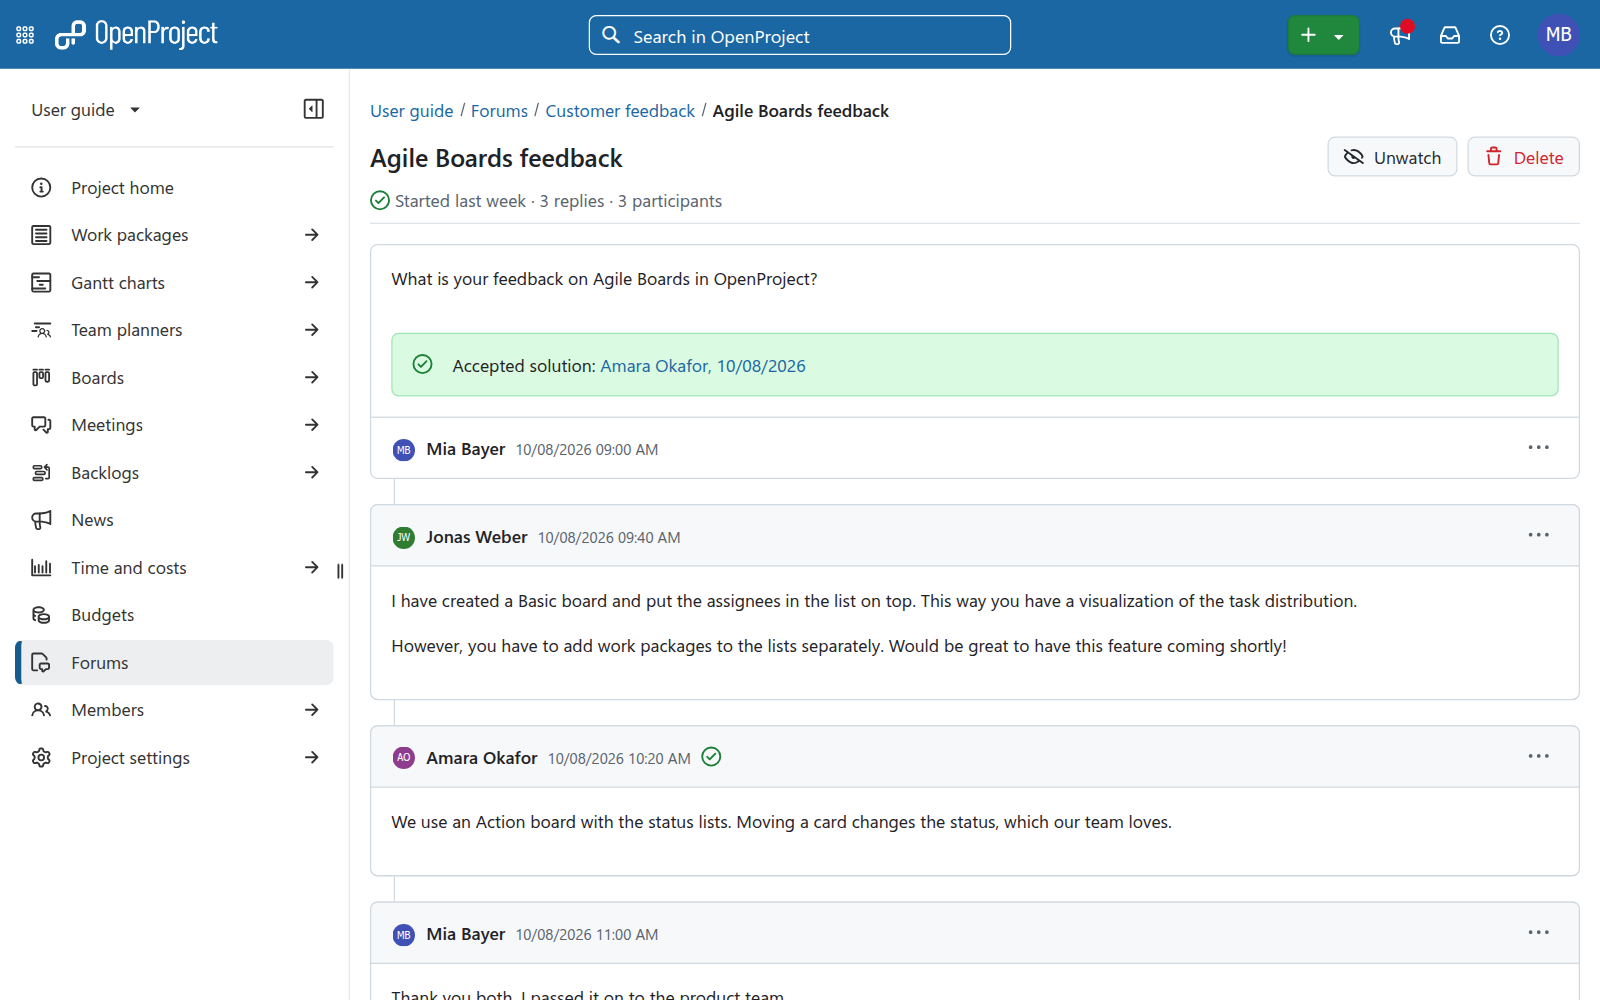Open the global modules grid menu
Screen dimensions: 1600x1000
(25, 35)
